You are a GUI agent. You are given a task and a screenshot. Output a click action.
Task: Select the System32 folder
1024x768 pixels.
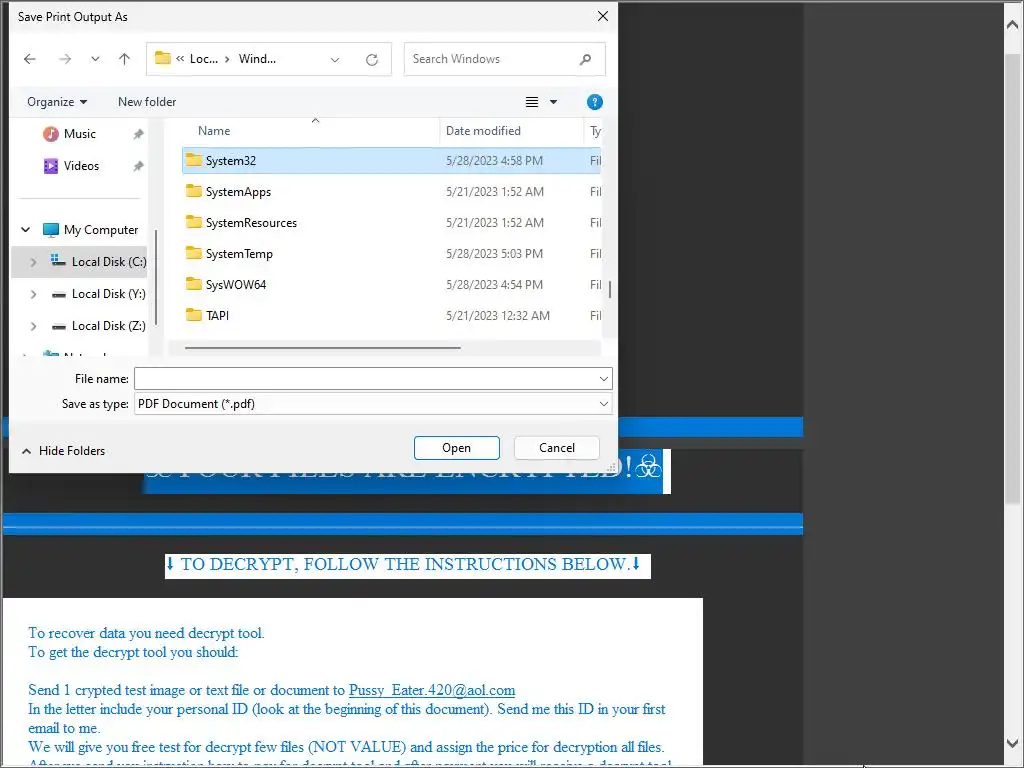pos(391,161)
